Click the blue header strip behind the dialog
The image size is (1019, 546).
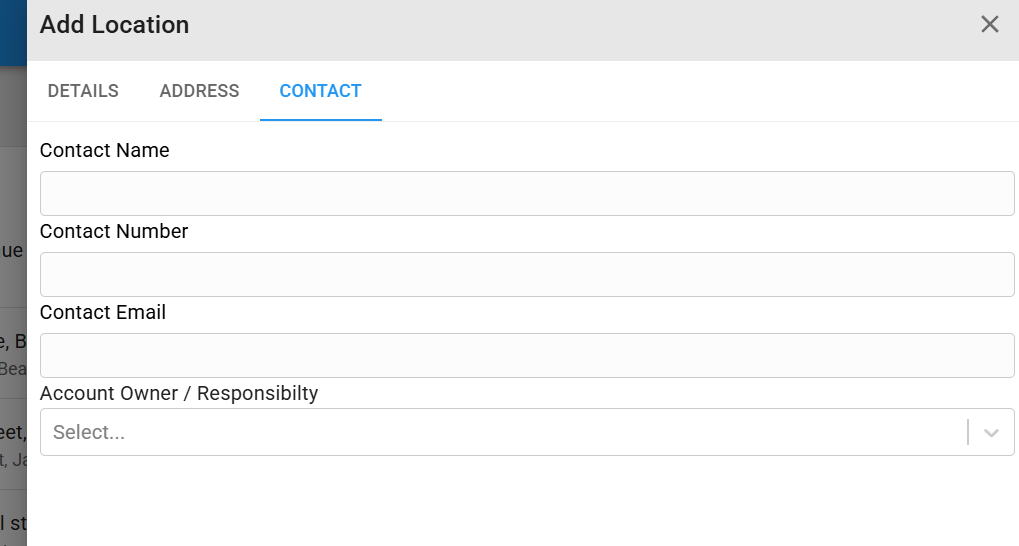[13, 32]
